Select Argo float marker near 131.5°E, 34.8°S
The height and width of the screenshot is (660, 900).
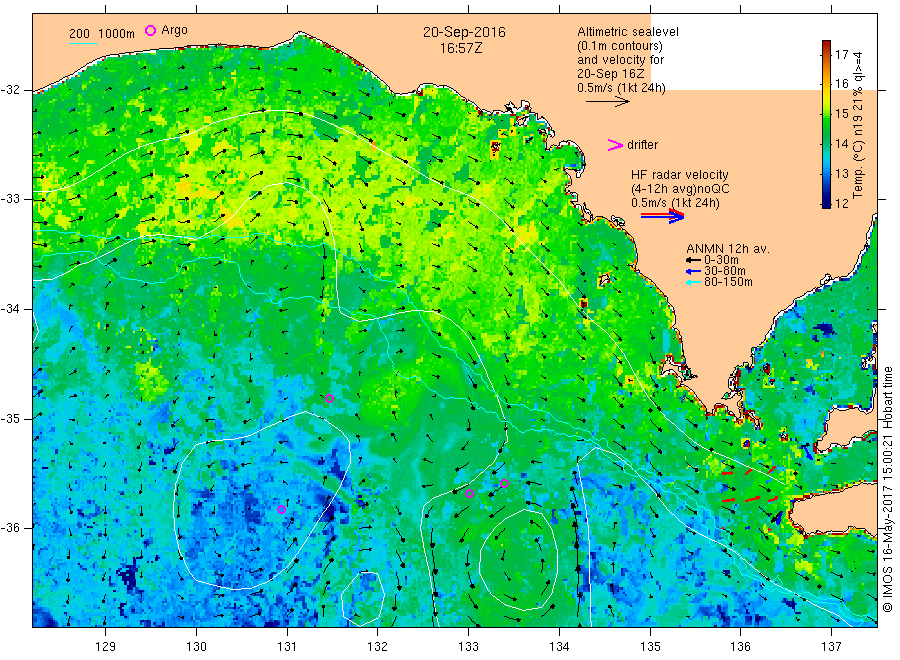[x=329, y=398]
